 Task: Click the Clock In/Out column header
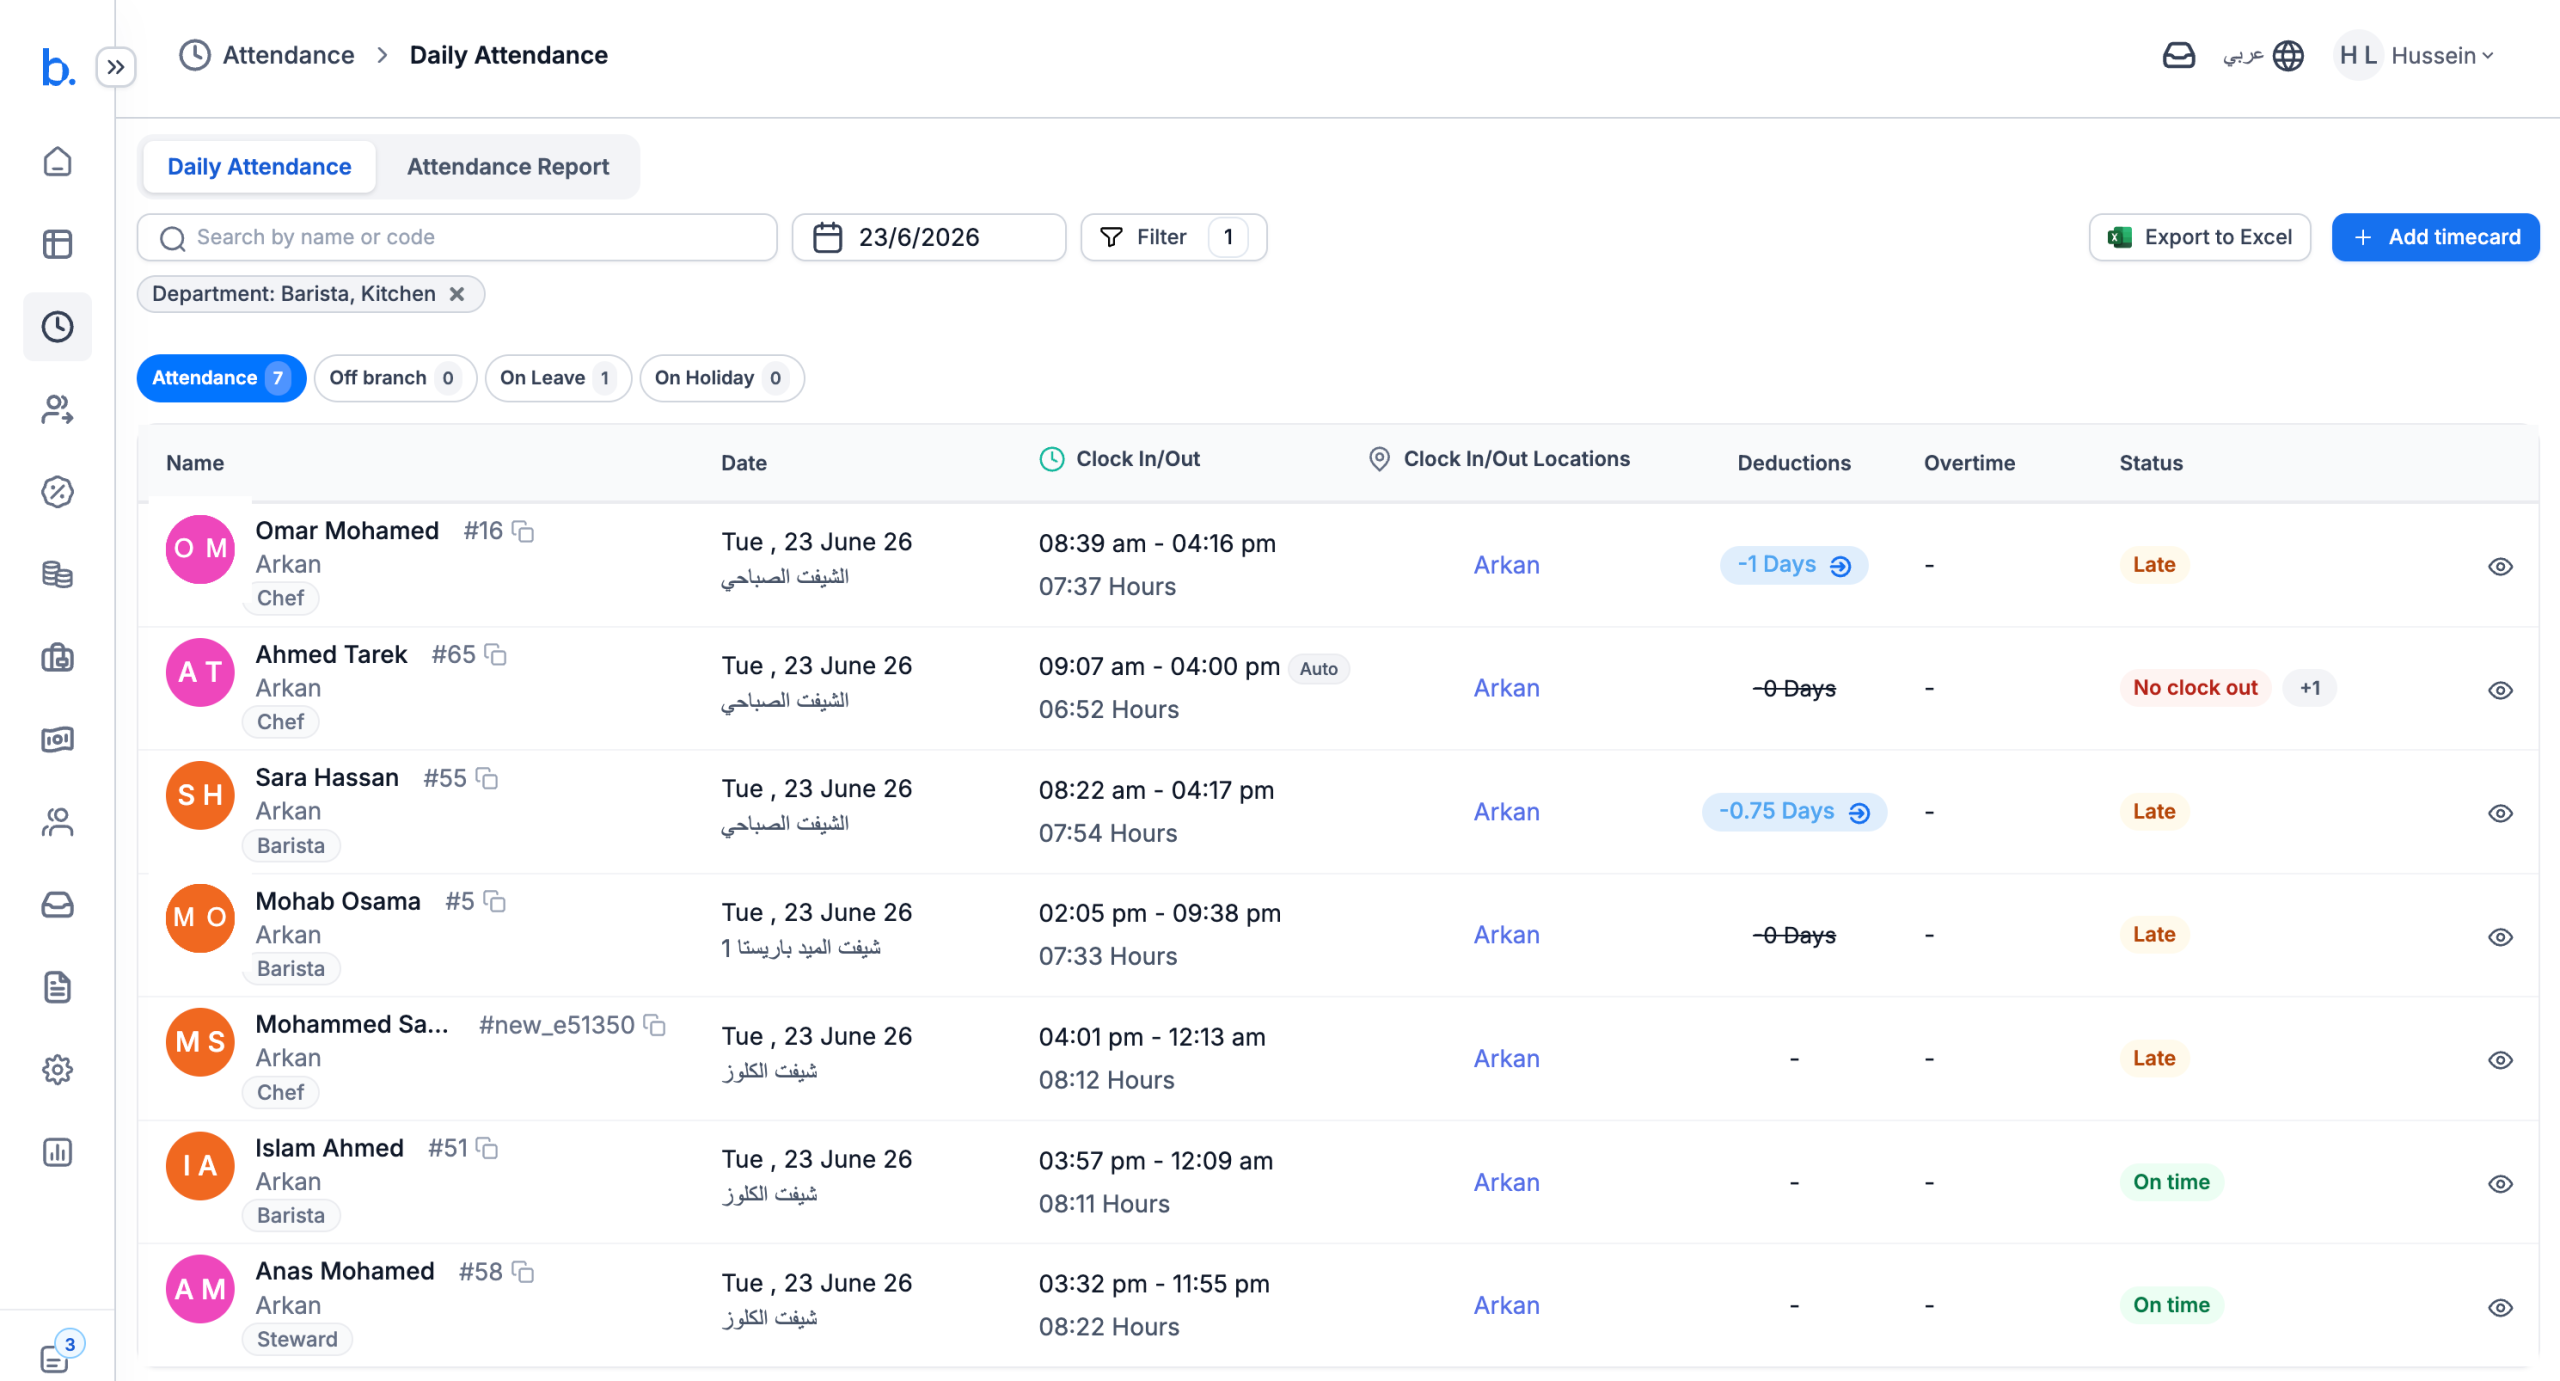coord(1120,459)
